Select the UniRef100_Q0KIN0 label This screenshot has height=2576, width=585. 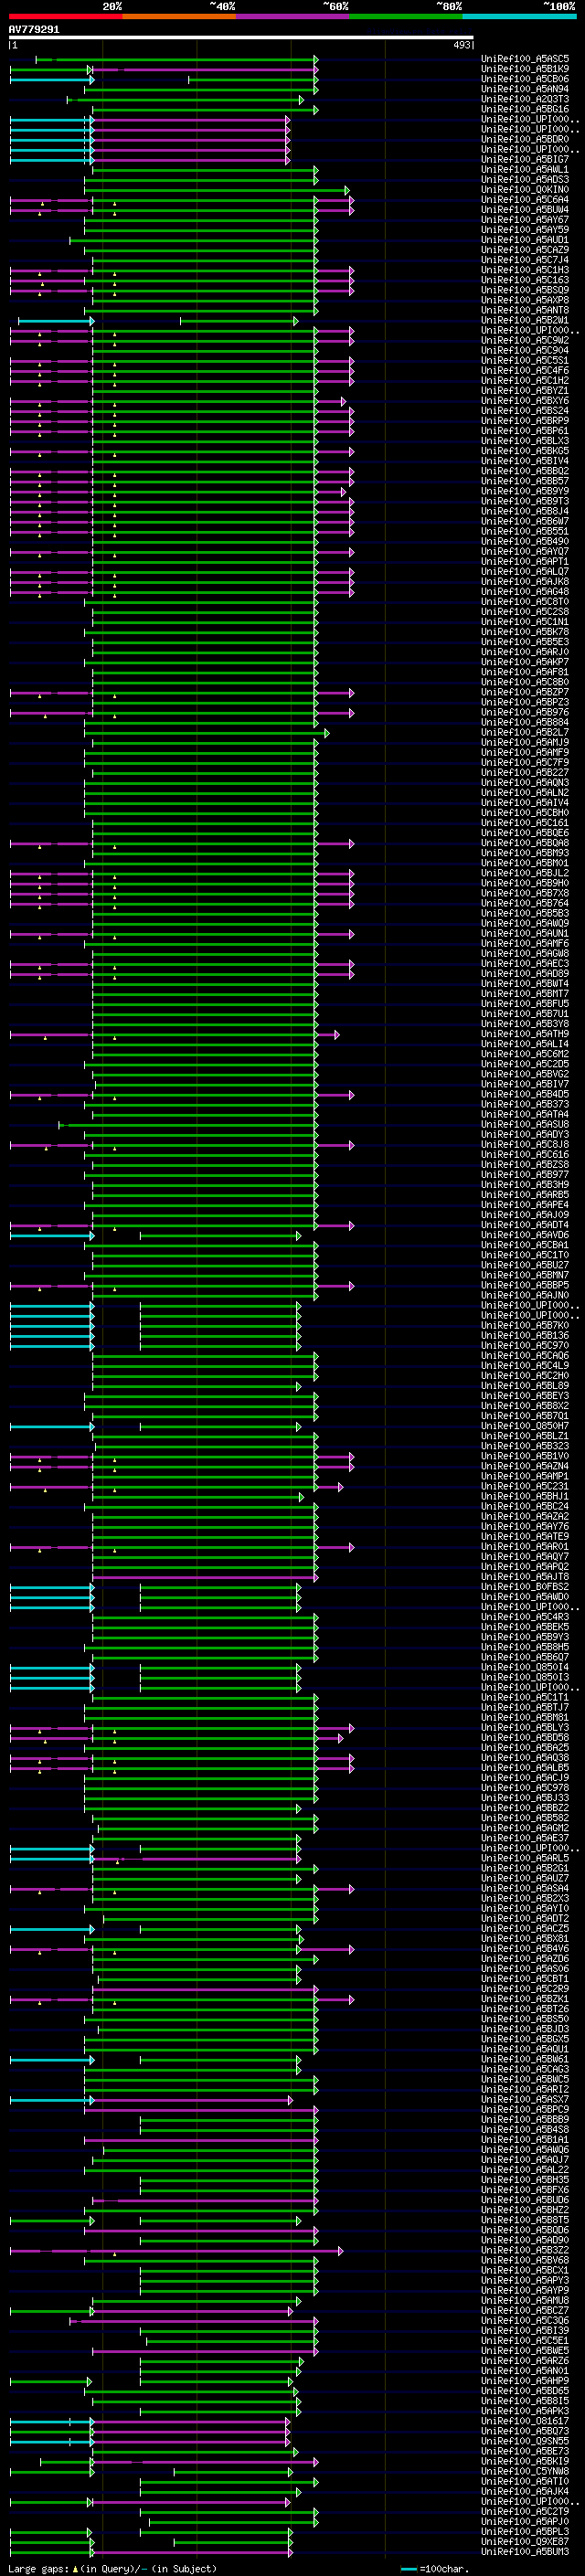coord(525,190)
